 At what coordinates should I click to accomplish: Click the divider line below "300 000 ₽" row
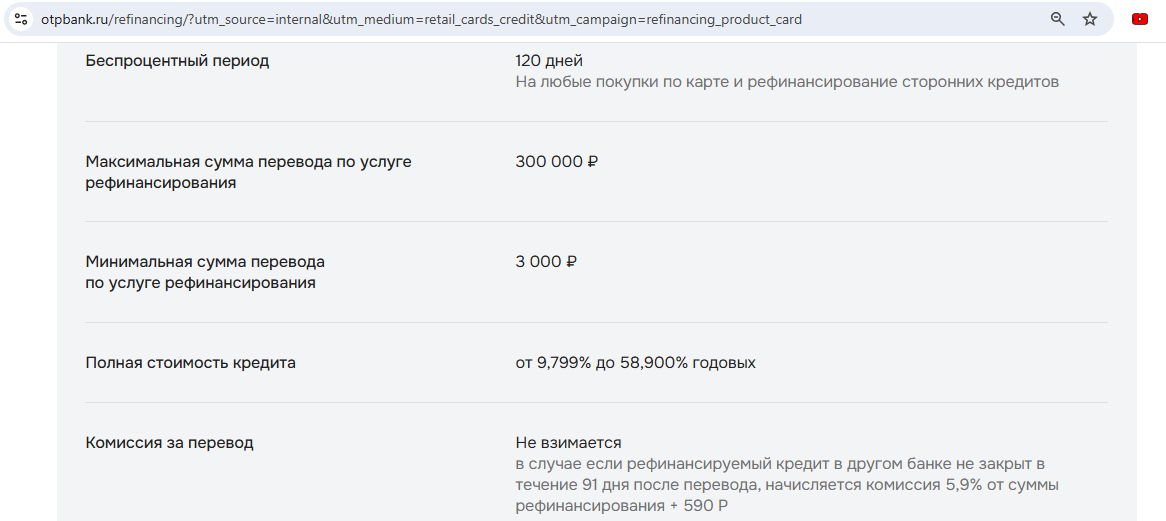(x=596, y=222)
